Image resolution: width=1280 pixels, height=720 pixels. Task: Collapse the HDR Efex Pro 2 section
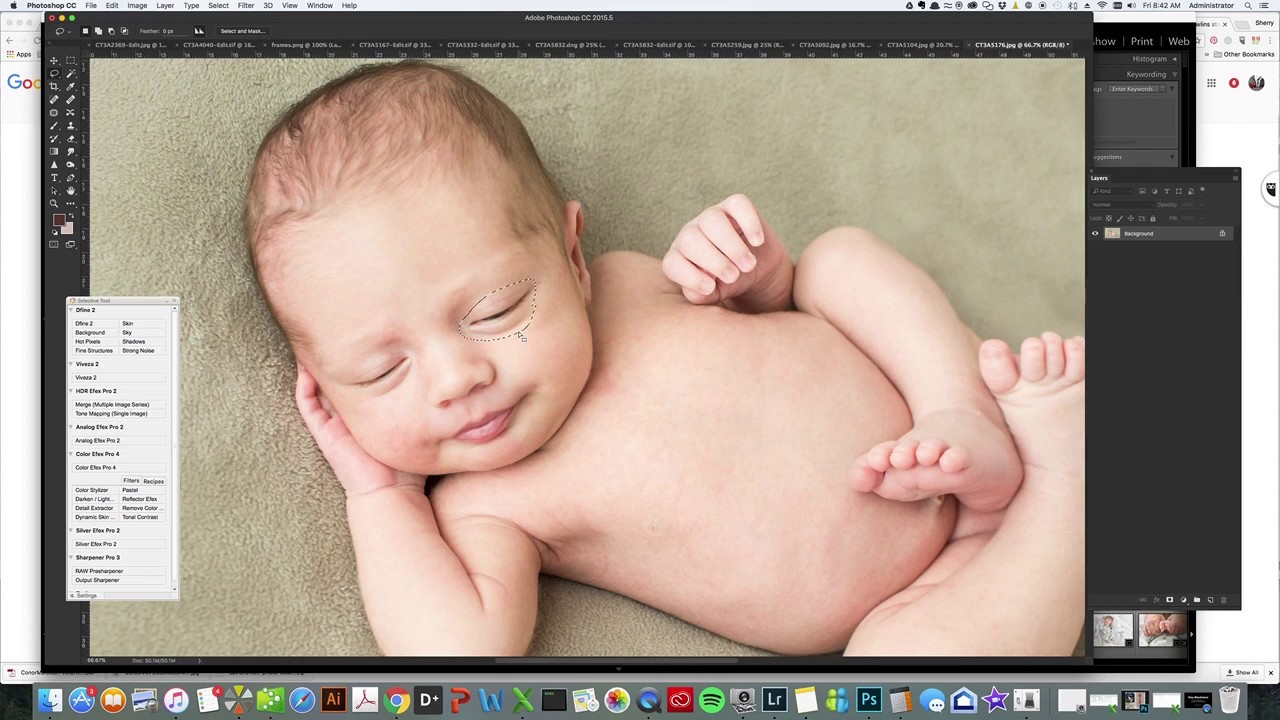tap(71, 391)
